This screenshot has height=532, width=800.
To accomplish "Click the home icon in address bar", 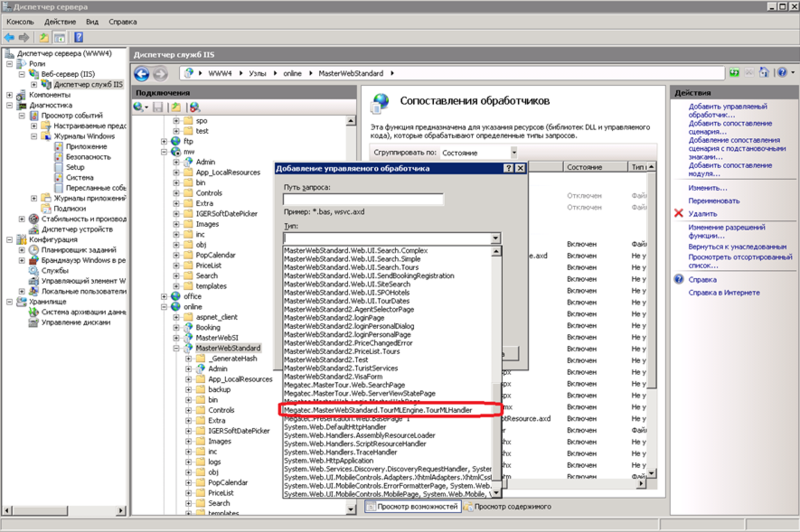I will (763, 74).
